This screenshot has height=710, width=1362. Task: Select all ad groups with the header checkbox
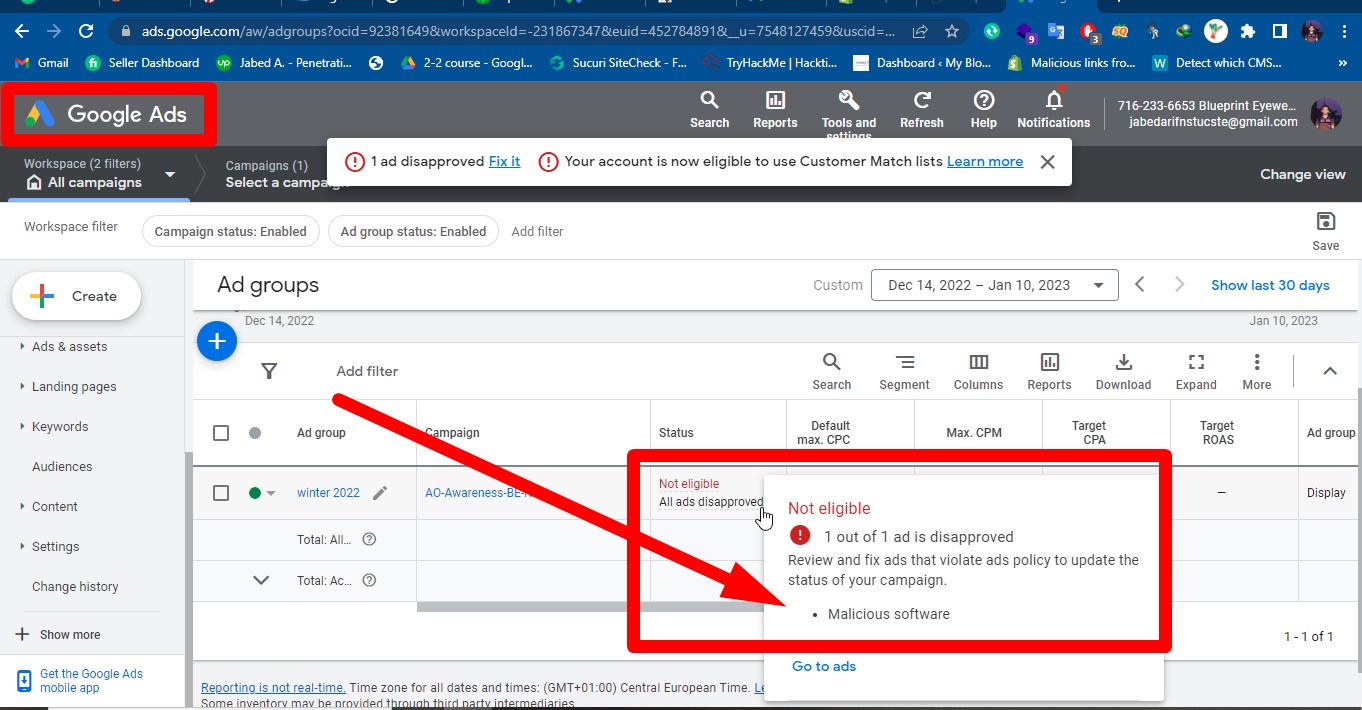pos(221,433)
